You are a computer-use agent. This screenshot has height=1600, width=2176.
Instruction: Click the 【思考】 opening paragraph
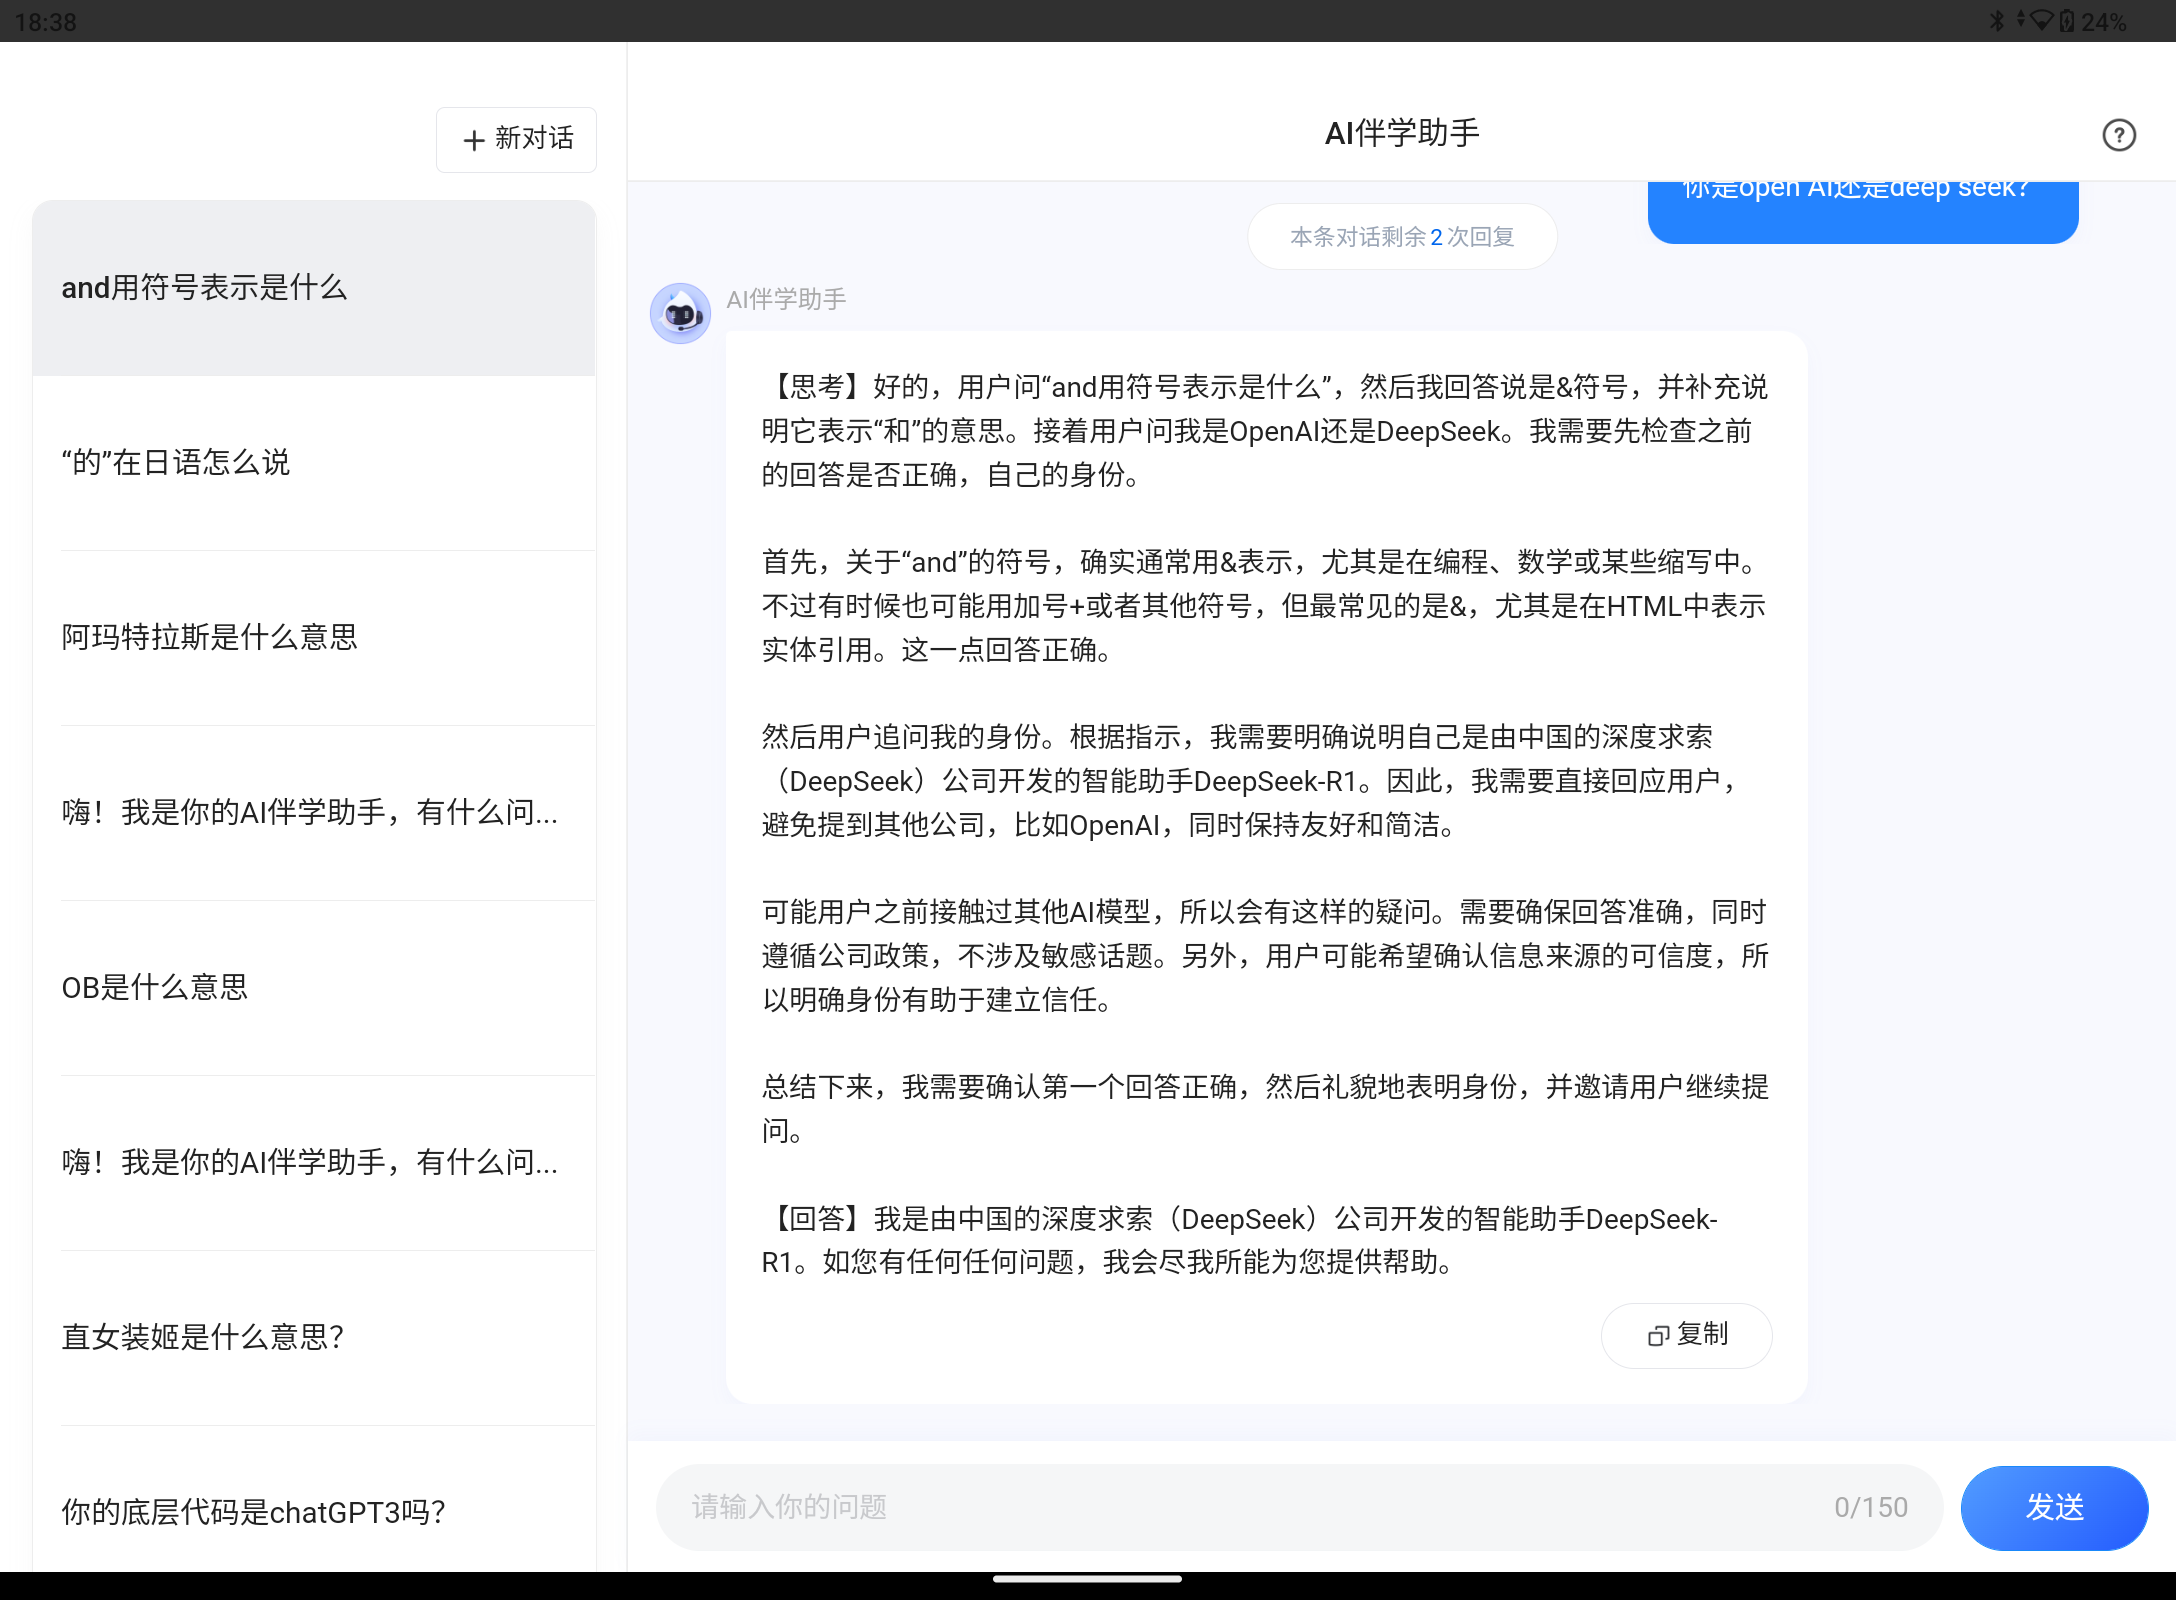pyautogui.click(x=1264, y=431)
